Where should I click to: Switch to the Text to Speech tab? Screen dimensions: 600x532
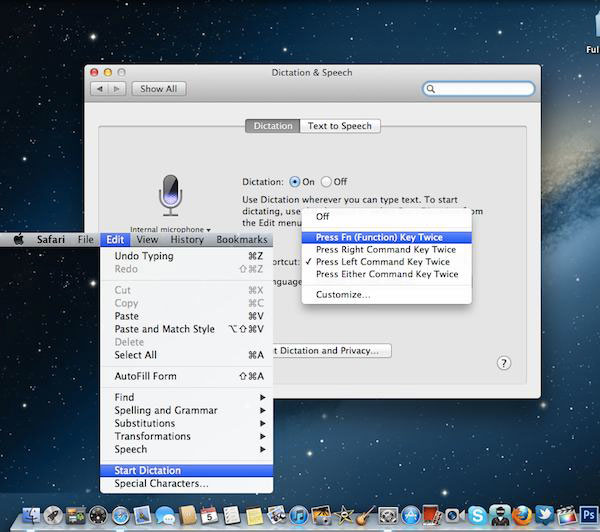tap(340, 126)
